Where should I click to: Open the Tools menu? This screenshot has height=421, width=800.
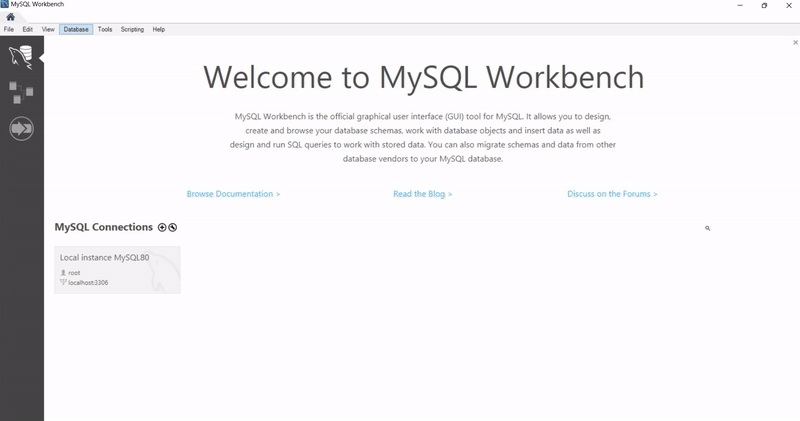click(105, 30)
